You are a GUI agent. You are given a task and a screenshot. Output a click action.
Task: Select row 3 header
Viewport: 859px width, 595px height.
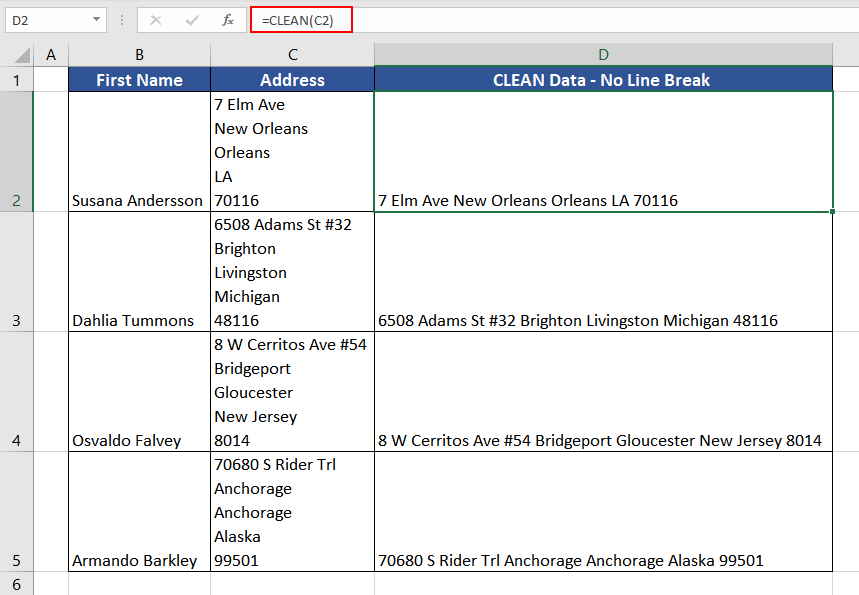point(16,272)
